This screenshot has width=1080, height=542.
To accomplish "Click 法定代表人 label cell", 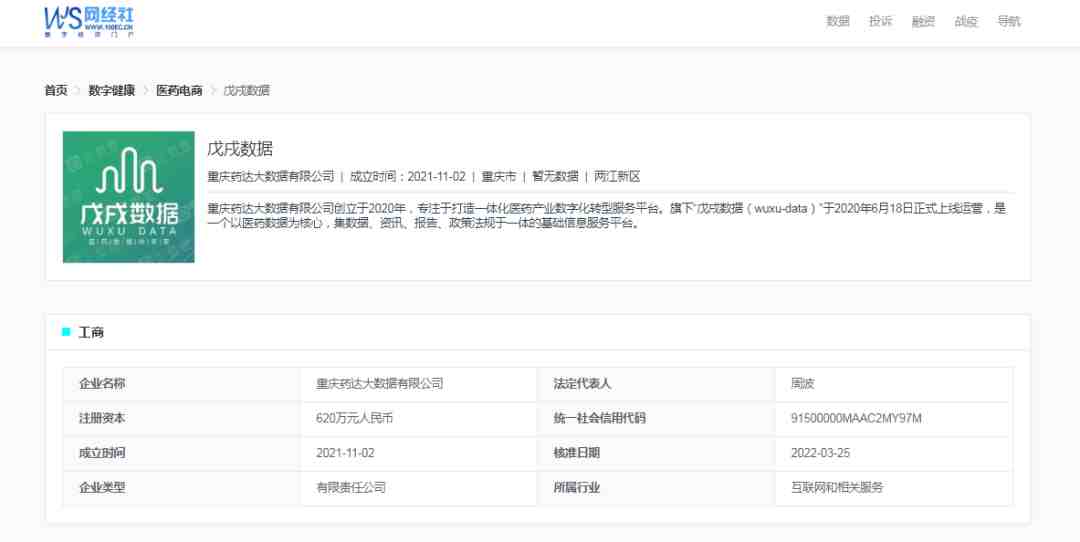I will (656, 384).
